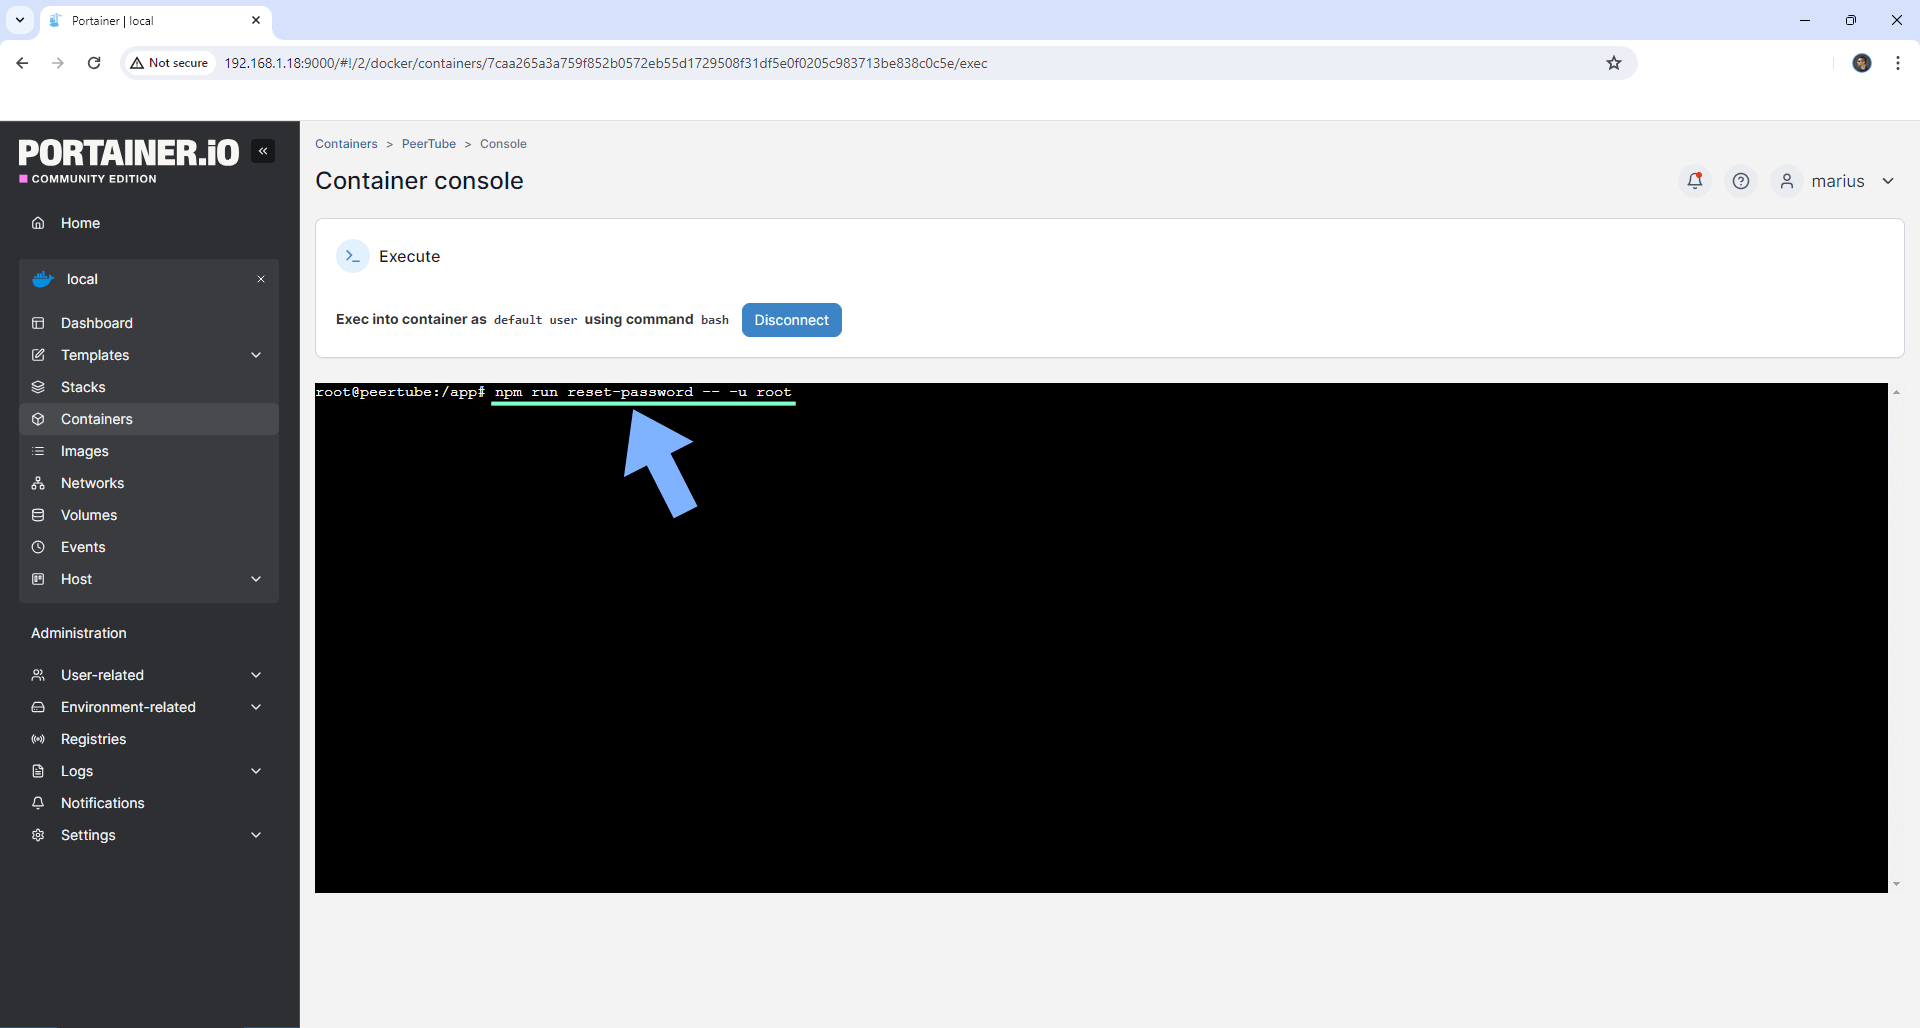Image resolution: width=1920 pixels, height=1028 pixels.
Task: Navigate to PeerTube in the breadcrumb
Action: point(428,143)
